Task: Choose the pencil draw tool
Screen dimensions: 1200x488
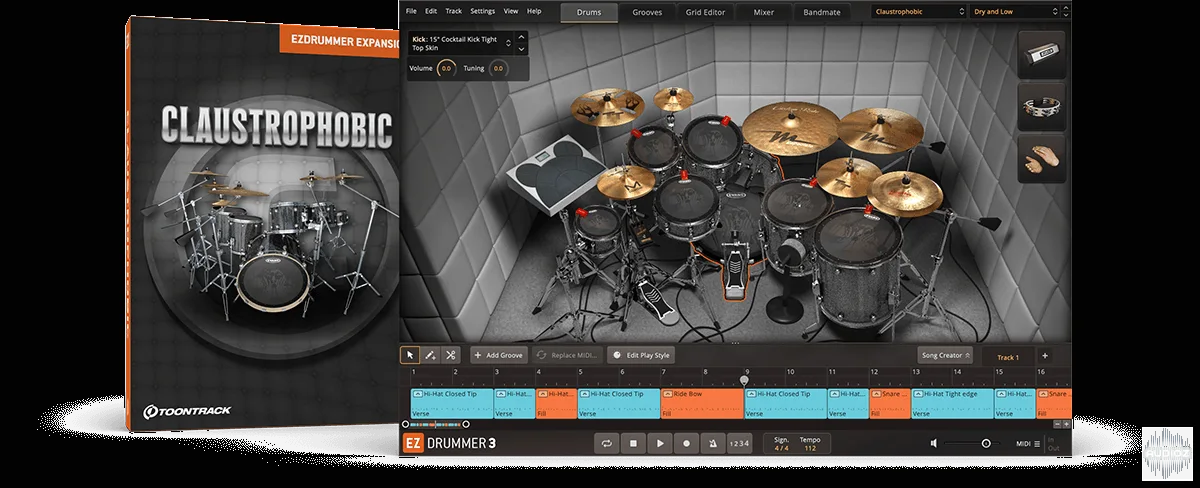Action: [x=430, y=355]
